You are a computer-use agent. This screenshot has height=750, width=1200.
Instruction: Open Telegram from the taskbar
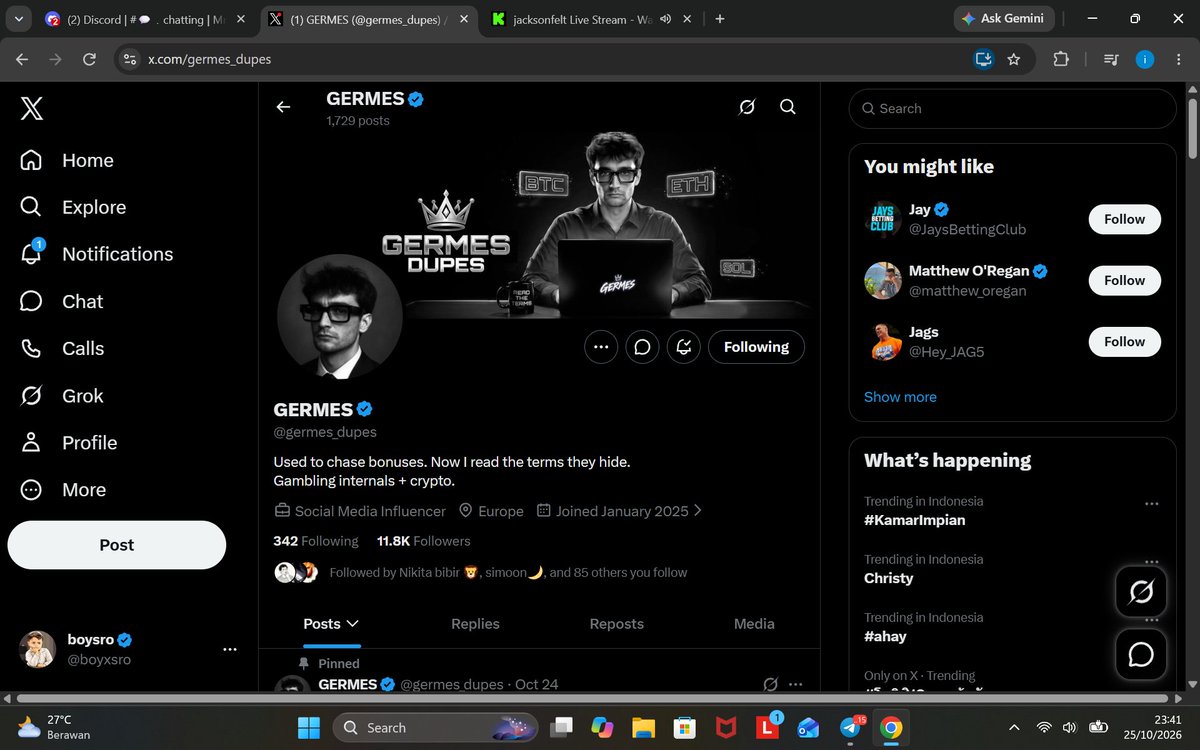tap(849, 727)
